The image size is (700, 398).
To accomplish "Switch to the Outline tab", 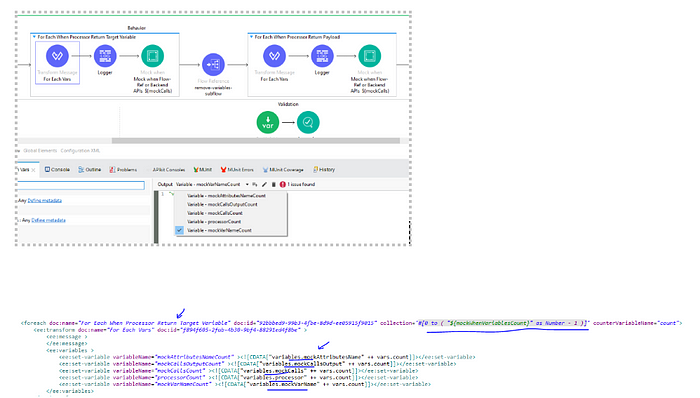I will [x=89, y=170].
